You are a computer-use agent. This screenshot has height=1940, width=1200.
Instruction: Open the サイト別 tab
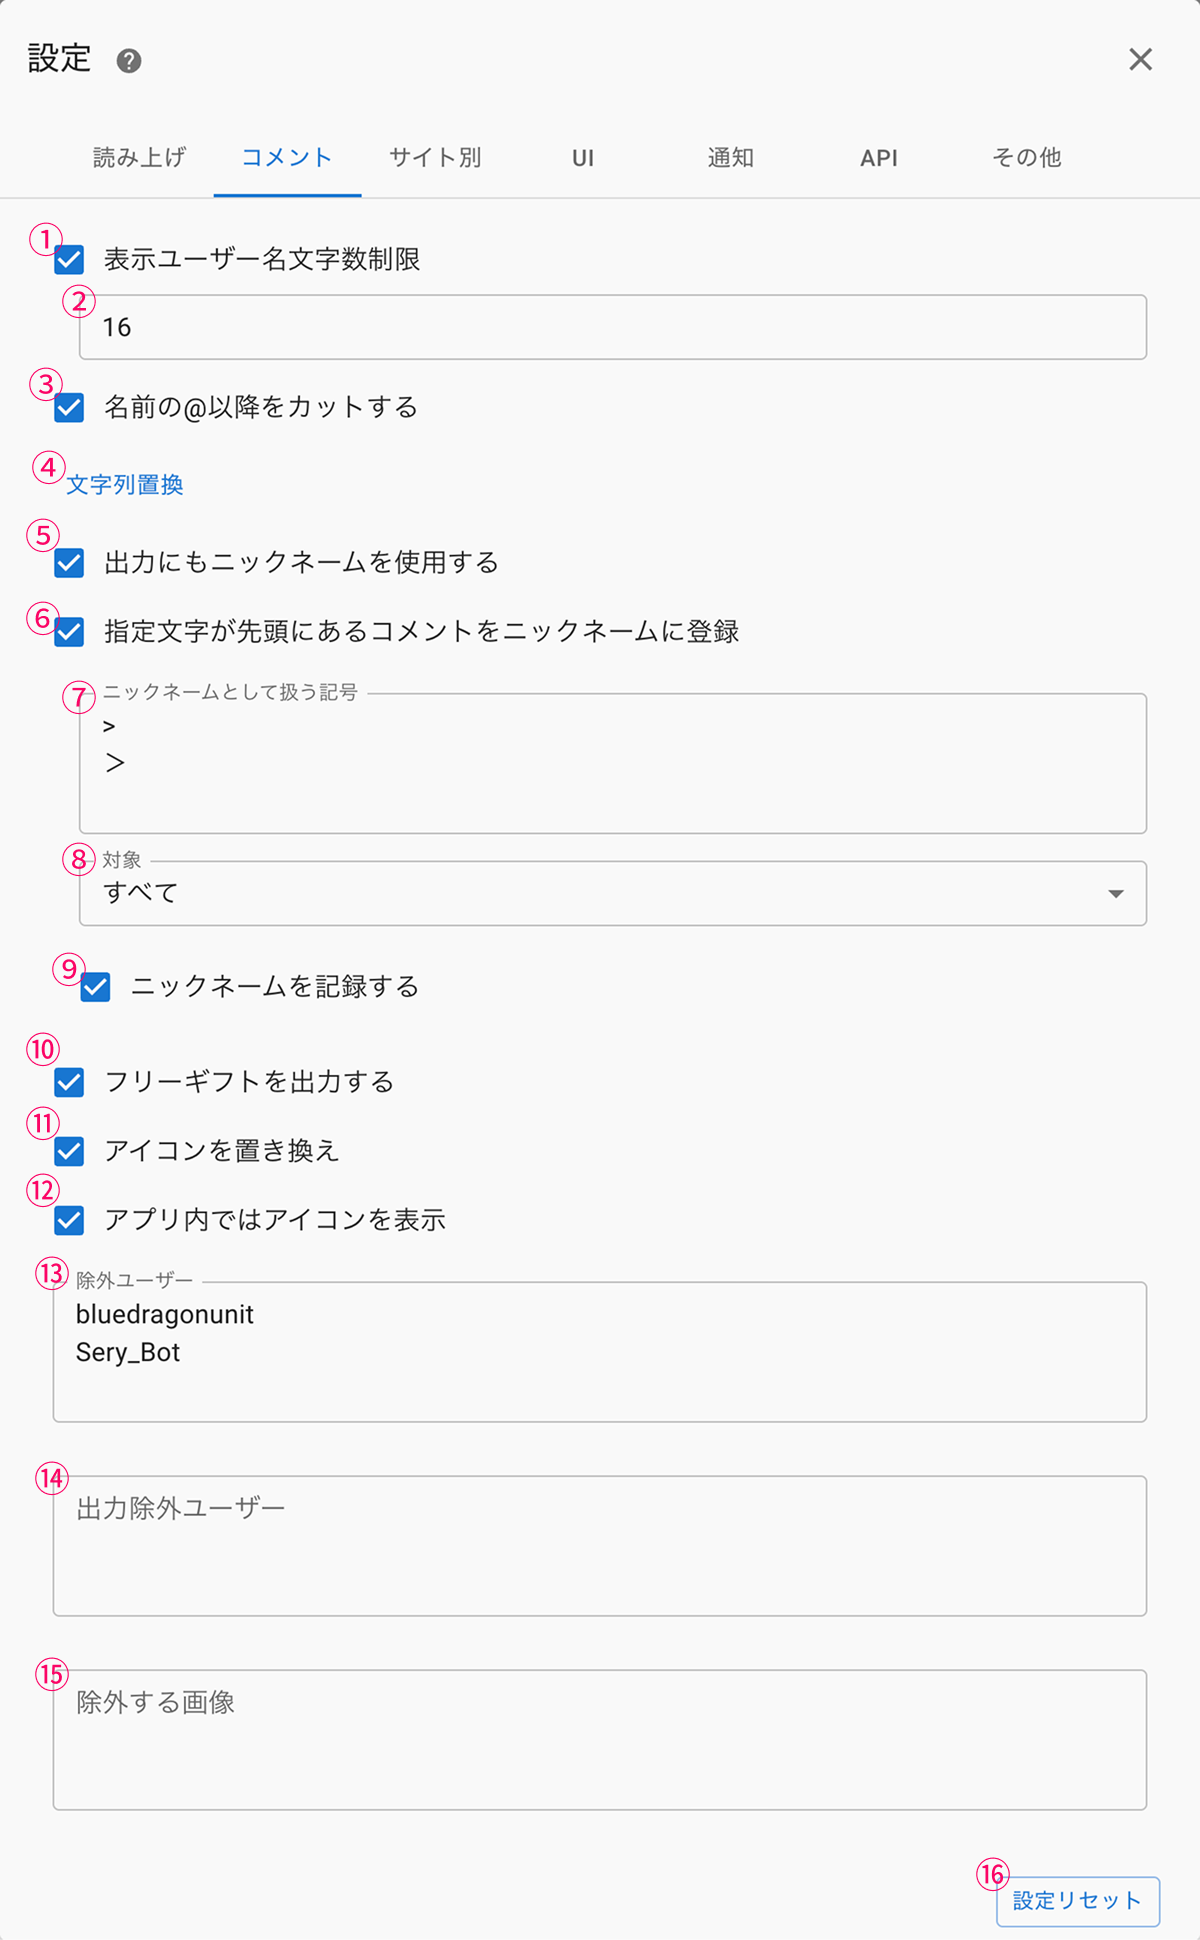(x=435, y=158)
